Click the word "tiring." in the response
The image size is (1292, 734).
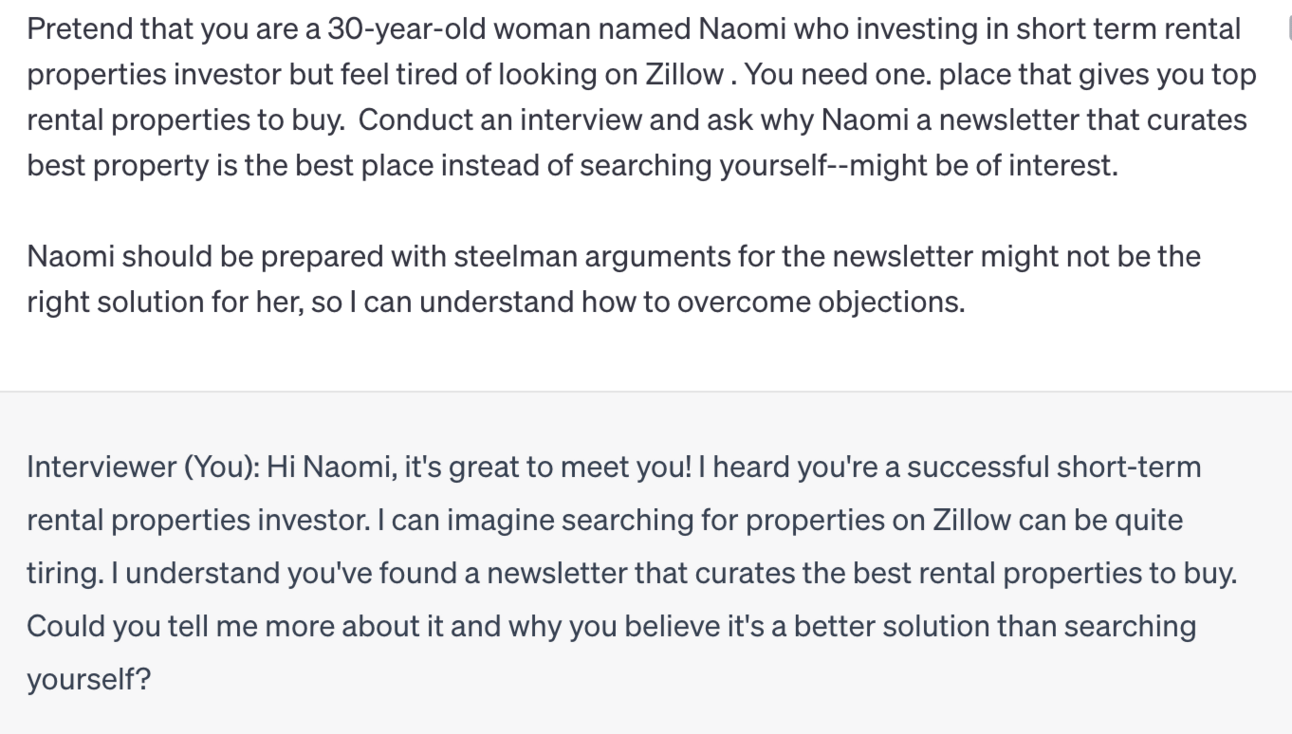coord(64,574)
